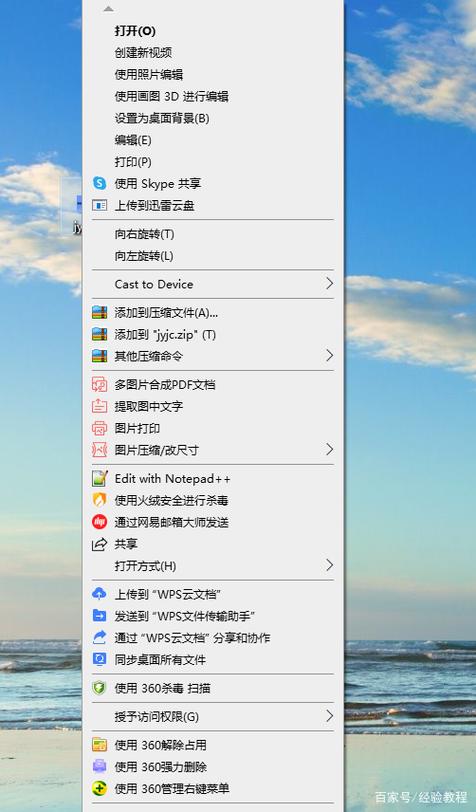
Task: Select 添加到压缩文件(A)... entry
Action: [x=166, y=312]
